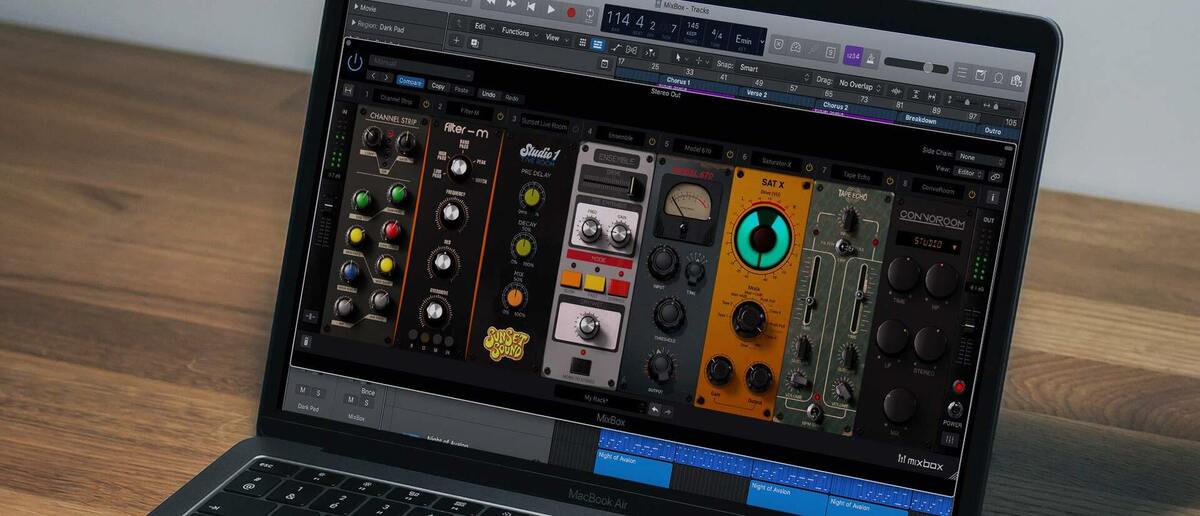
Task: Open the list editors icon
Action: 961,72
